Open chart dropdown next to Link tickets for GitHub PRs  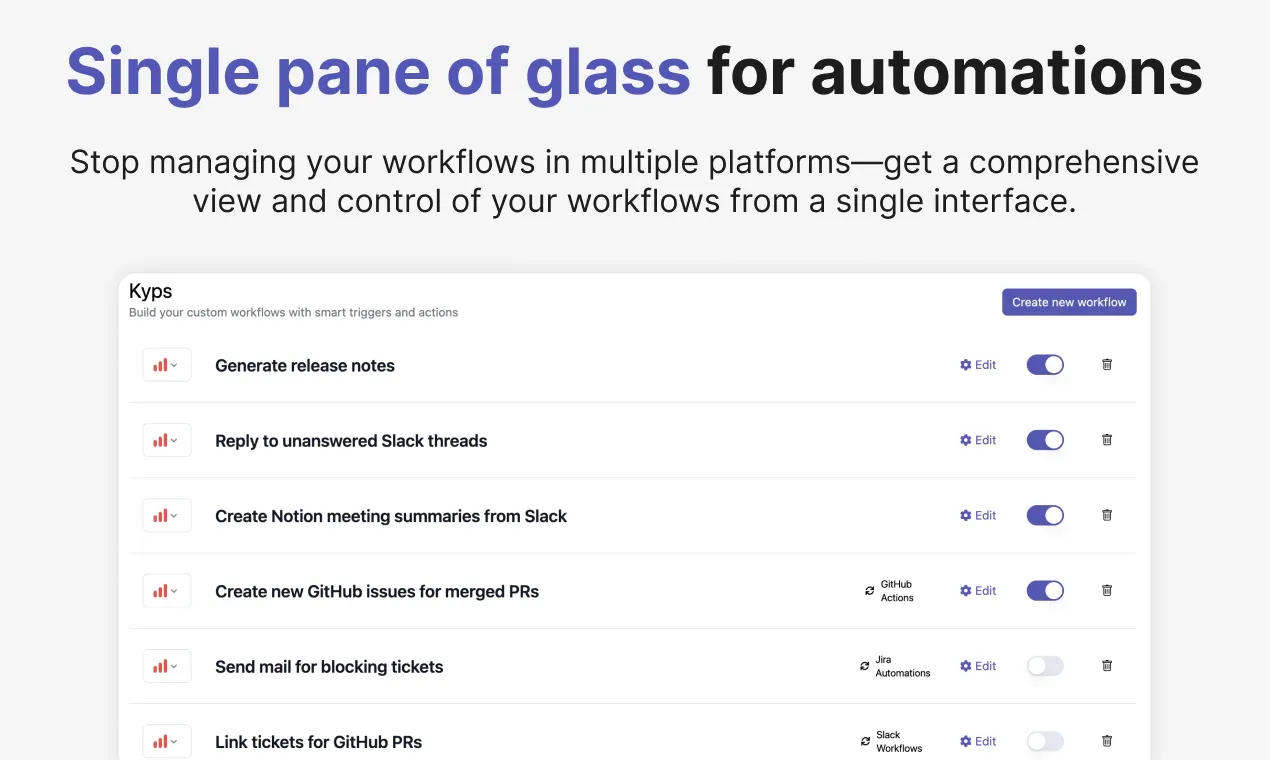point(166,742)
